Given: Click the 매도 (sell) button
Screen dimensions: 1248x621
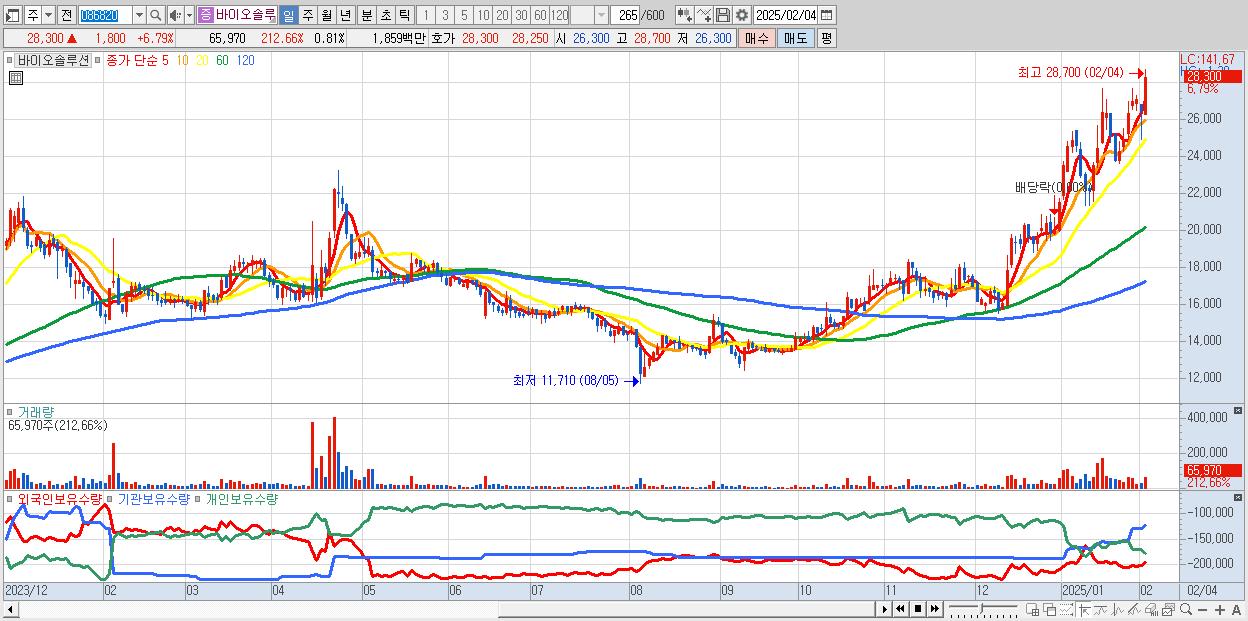Looking at the screenshot, I should [796, 38].
